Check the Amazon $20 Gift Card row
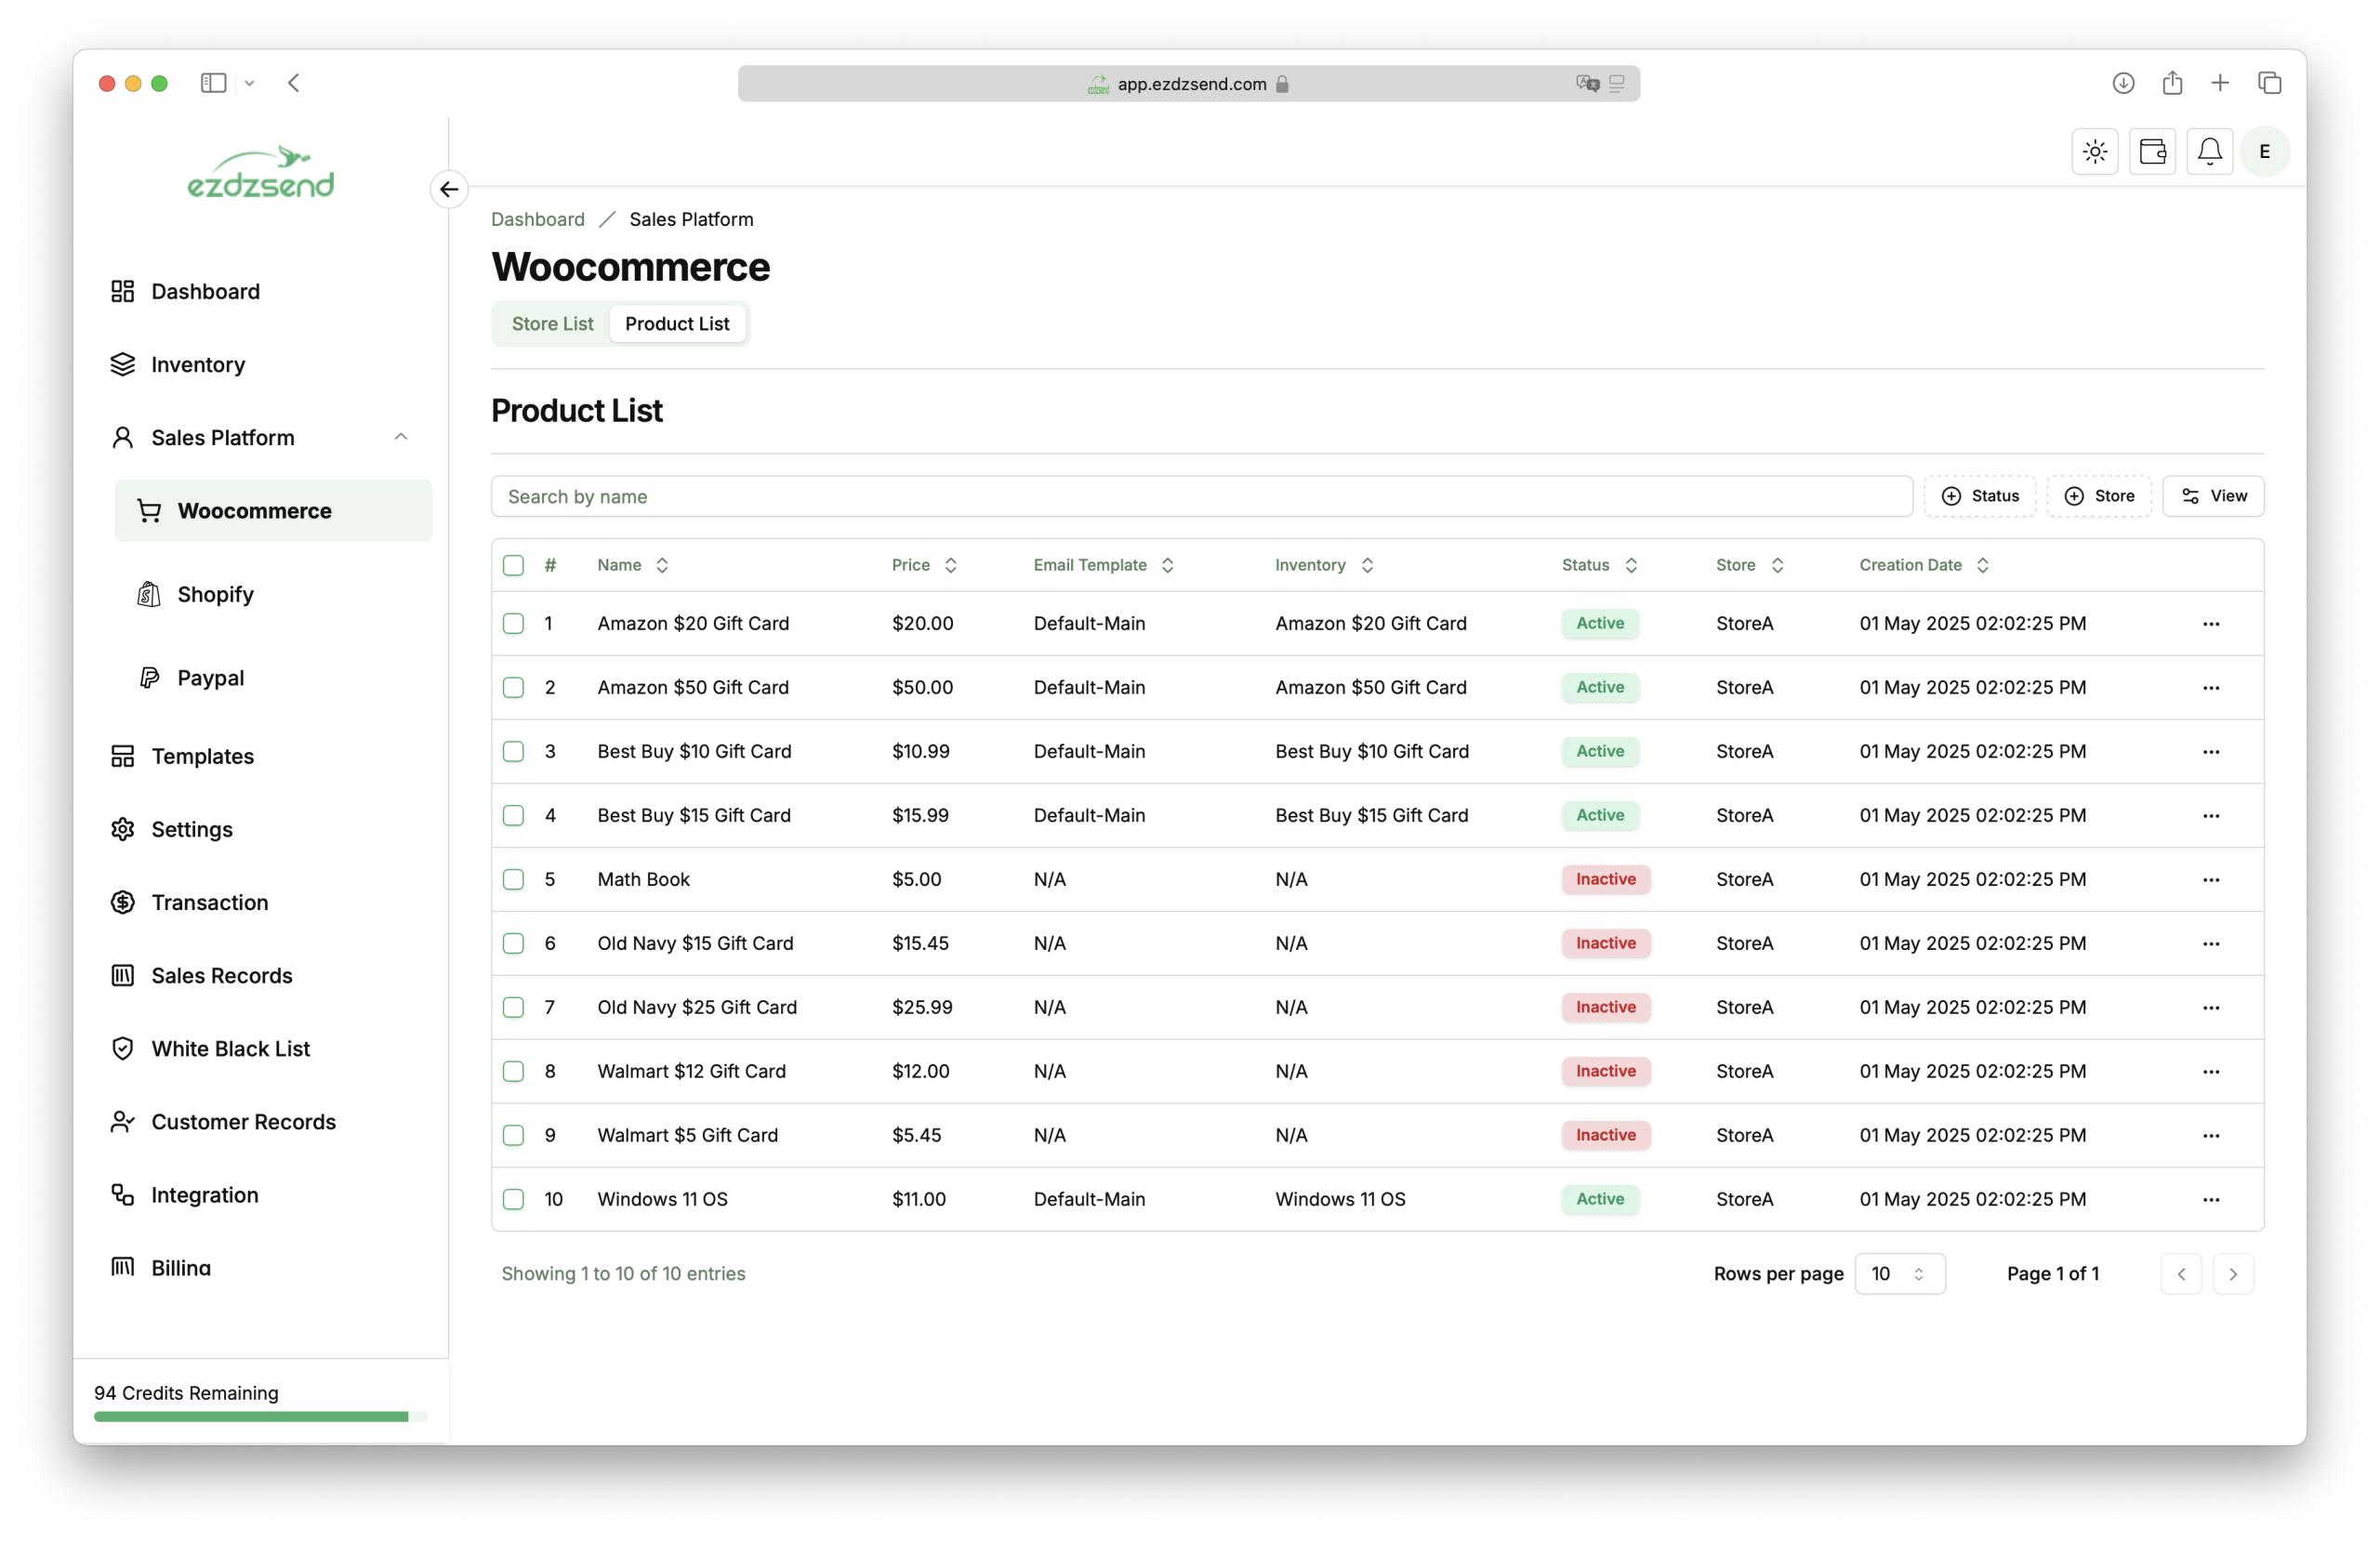 [513, 624]
